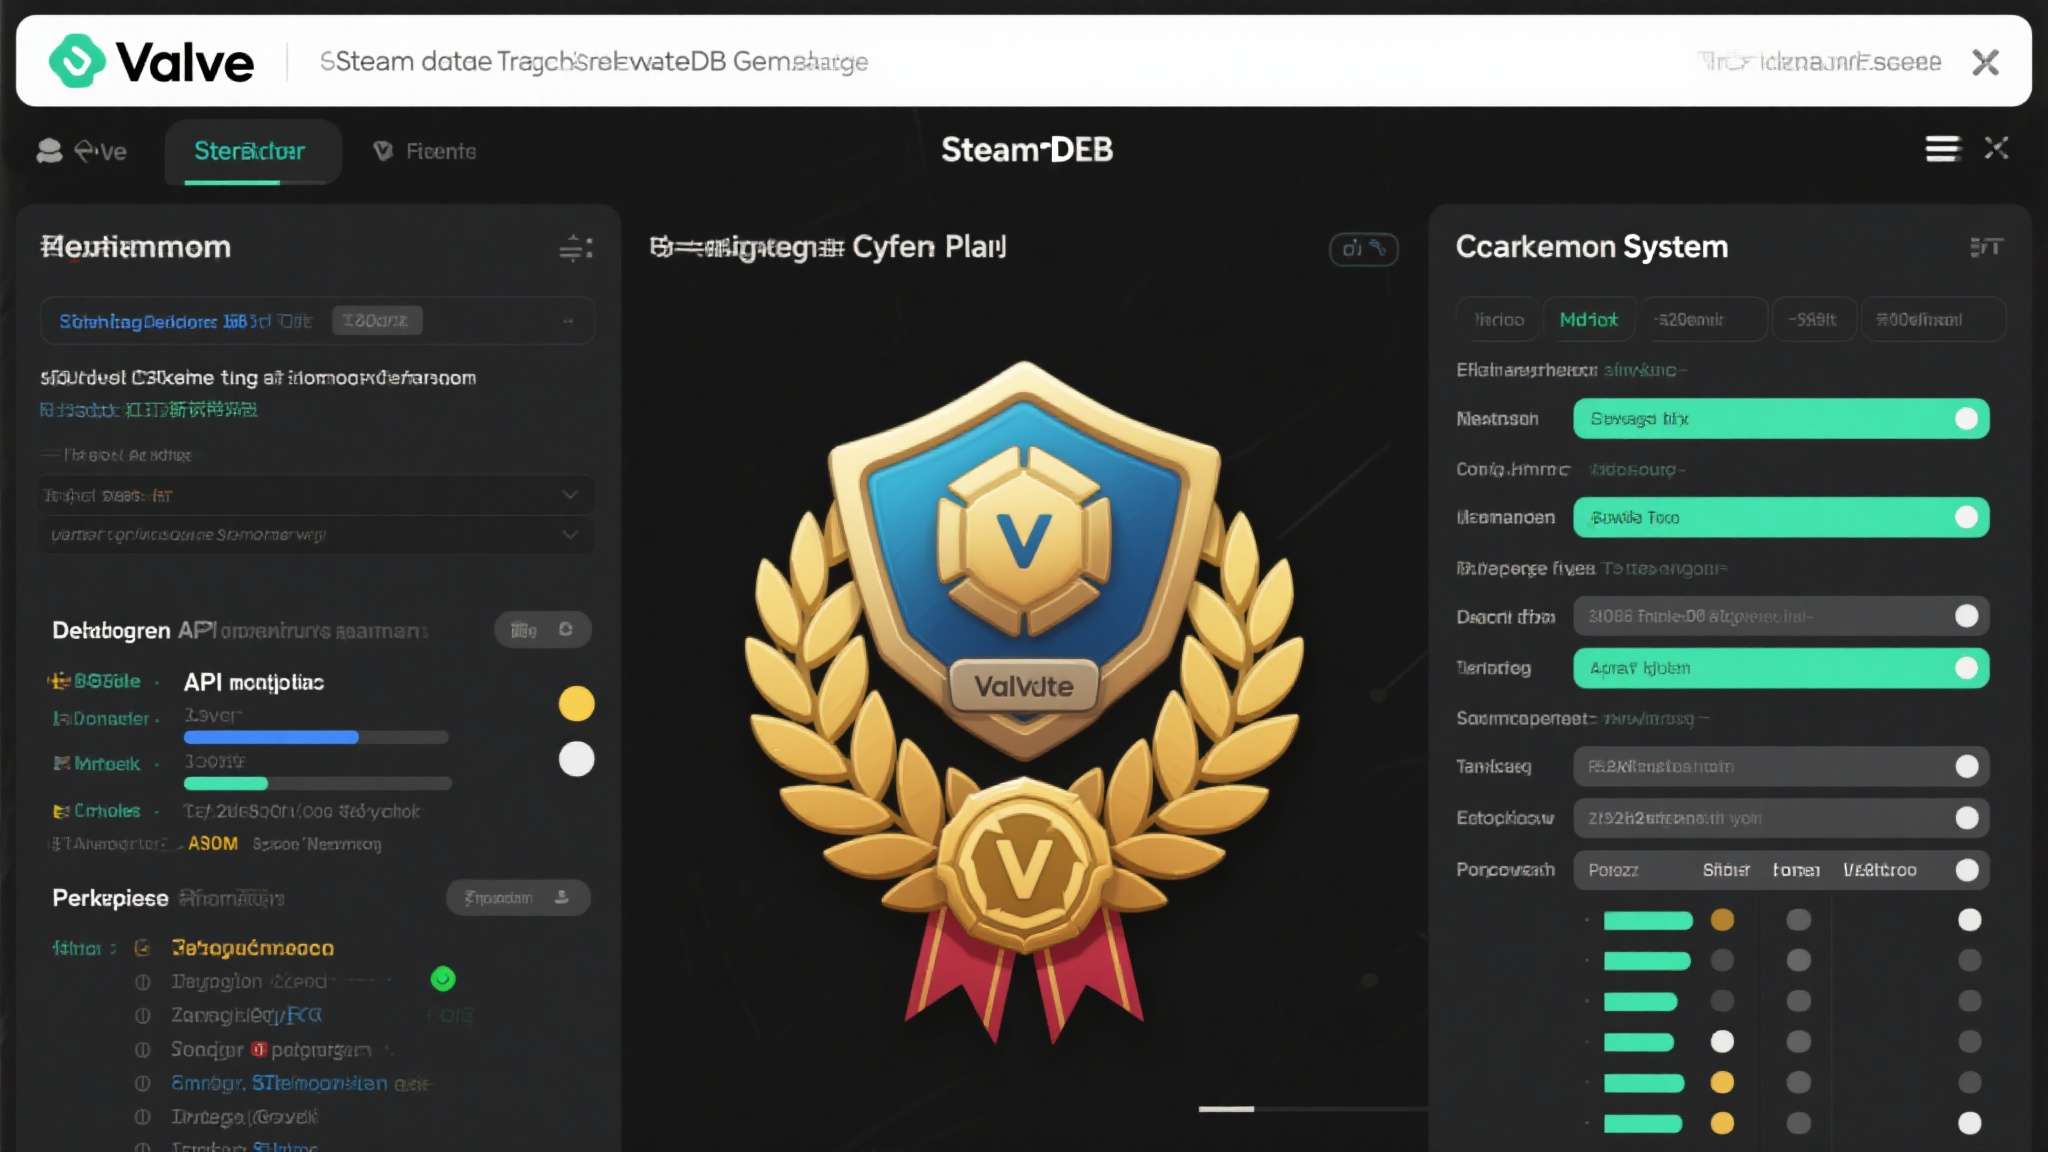Open filter sliders icon in Meutiemmom panel

pyautogui.click(x=576, y=247)
